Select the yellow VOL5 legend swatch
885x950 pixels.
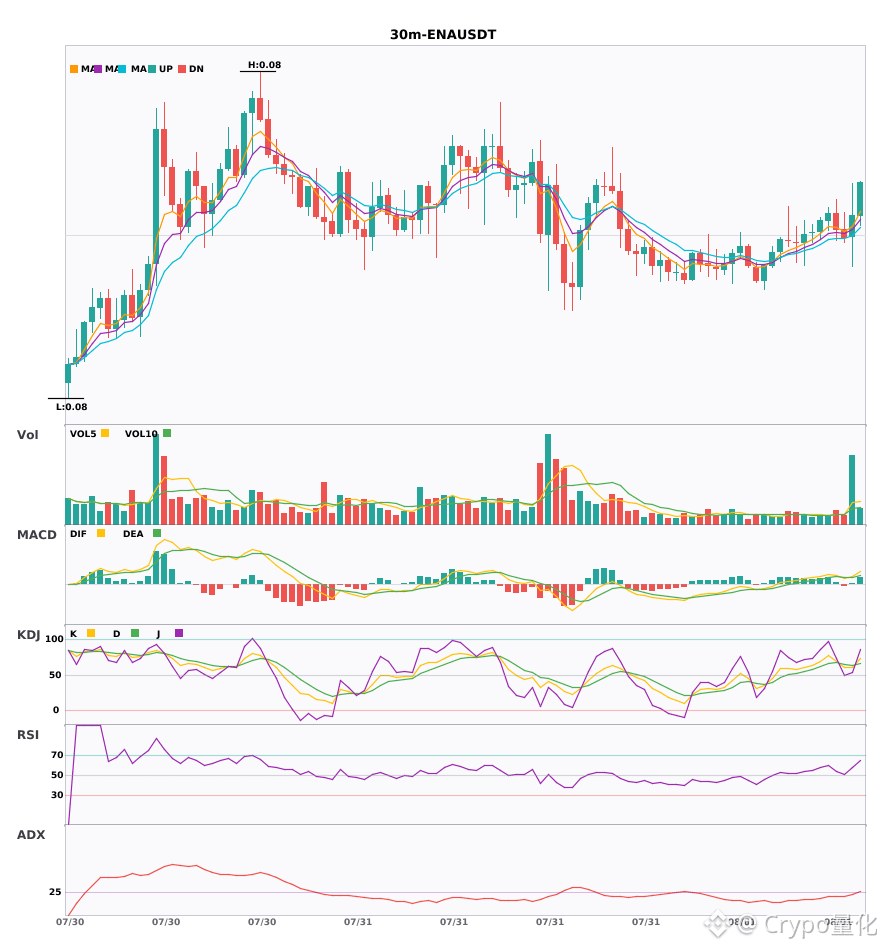[x=105, y=433]
